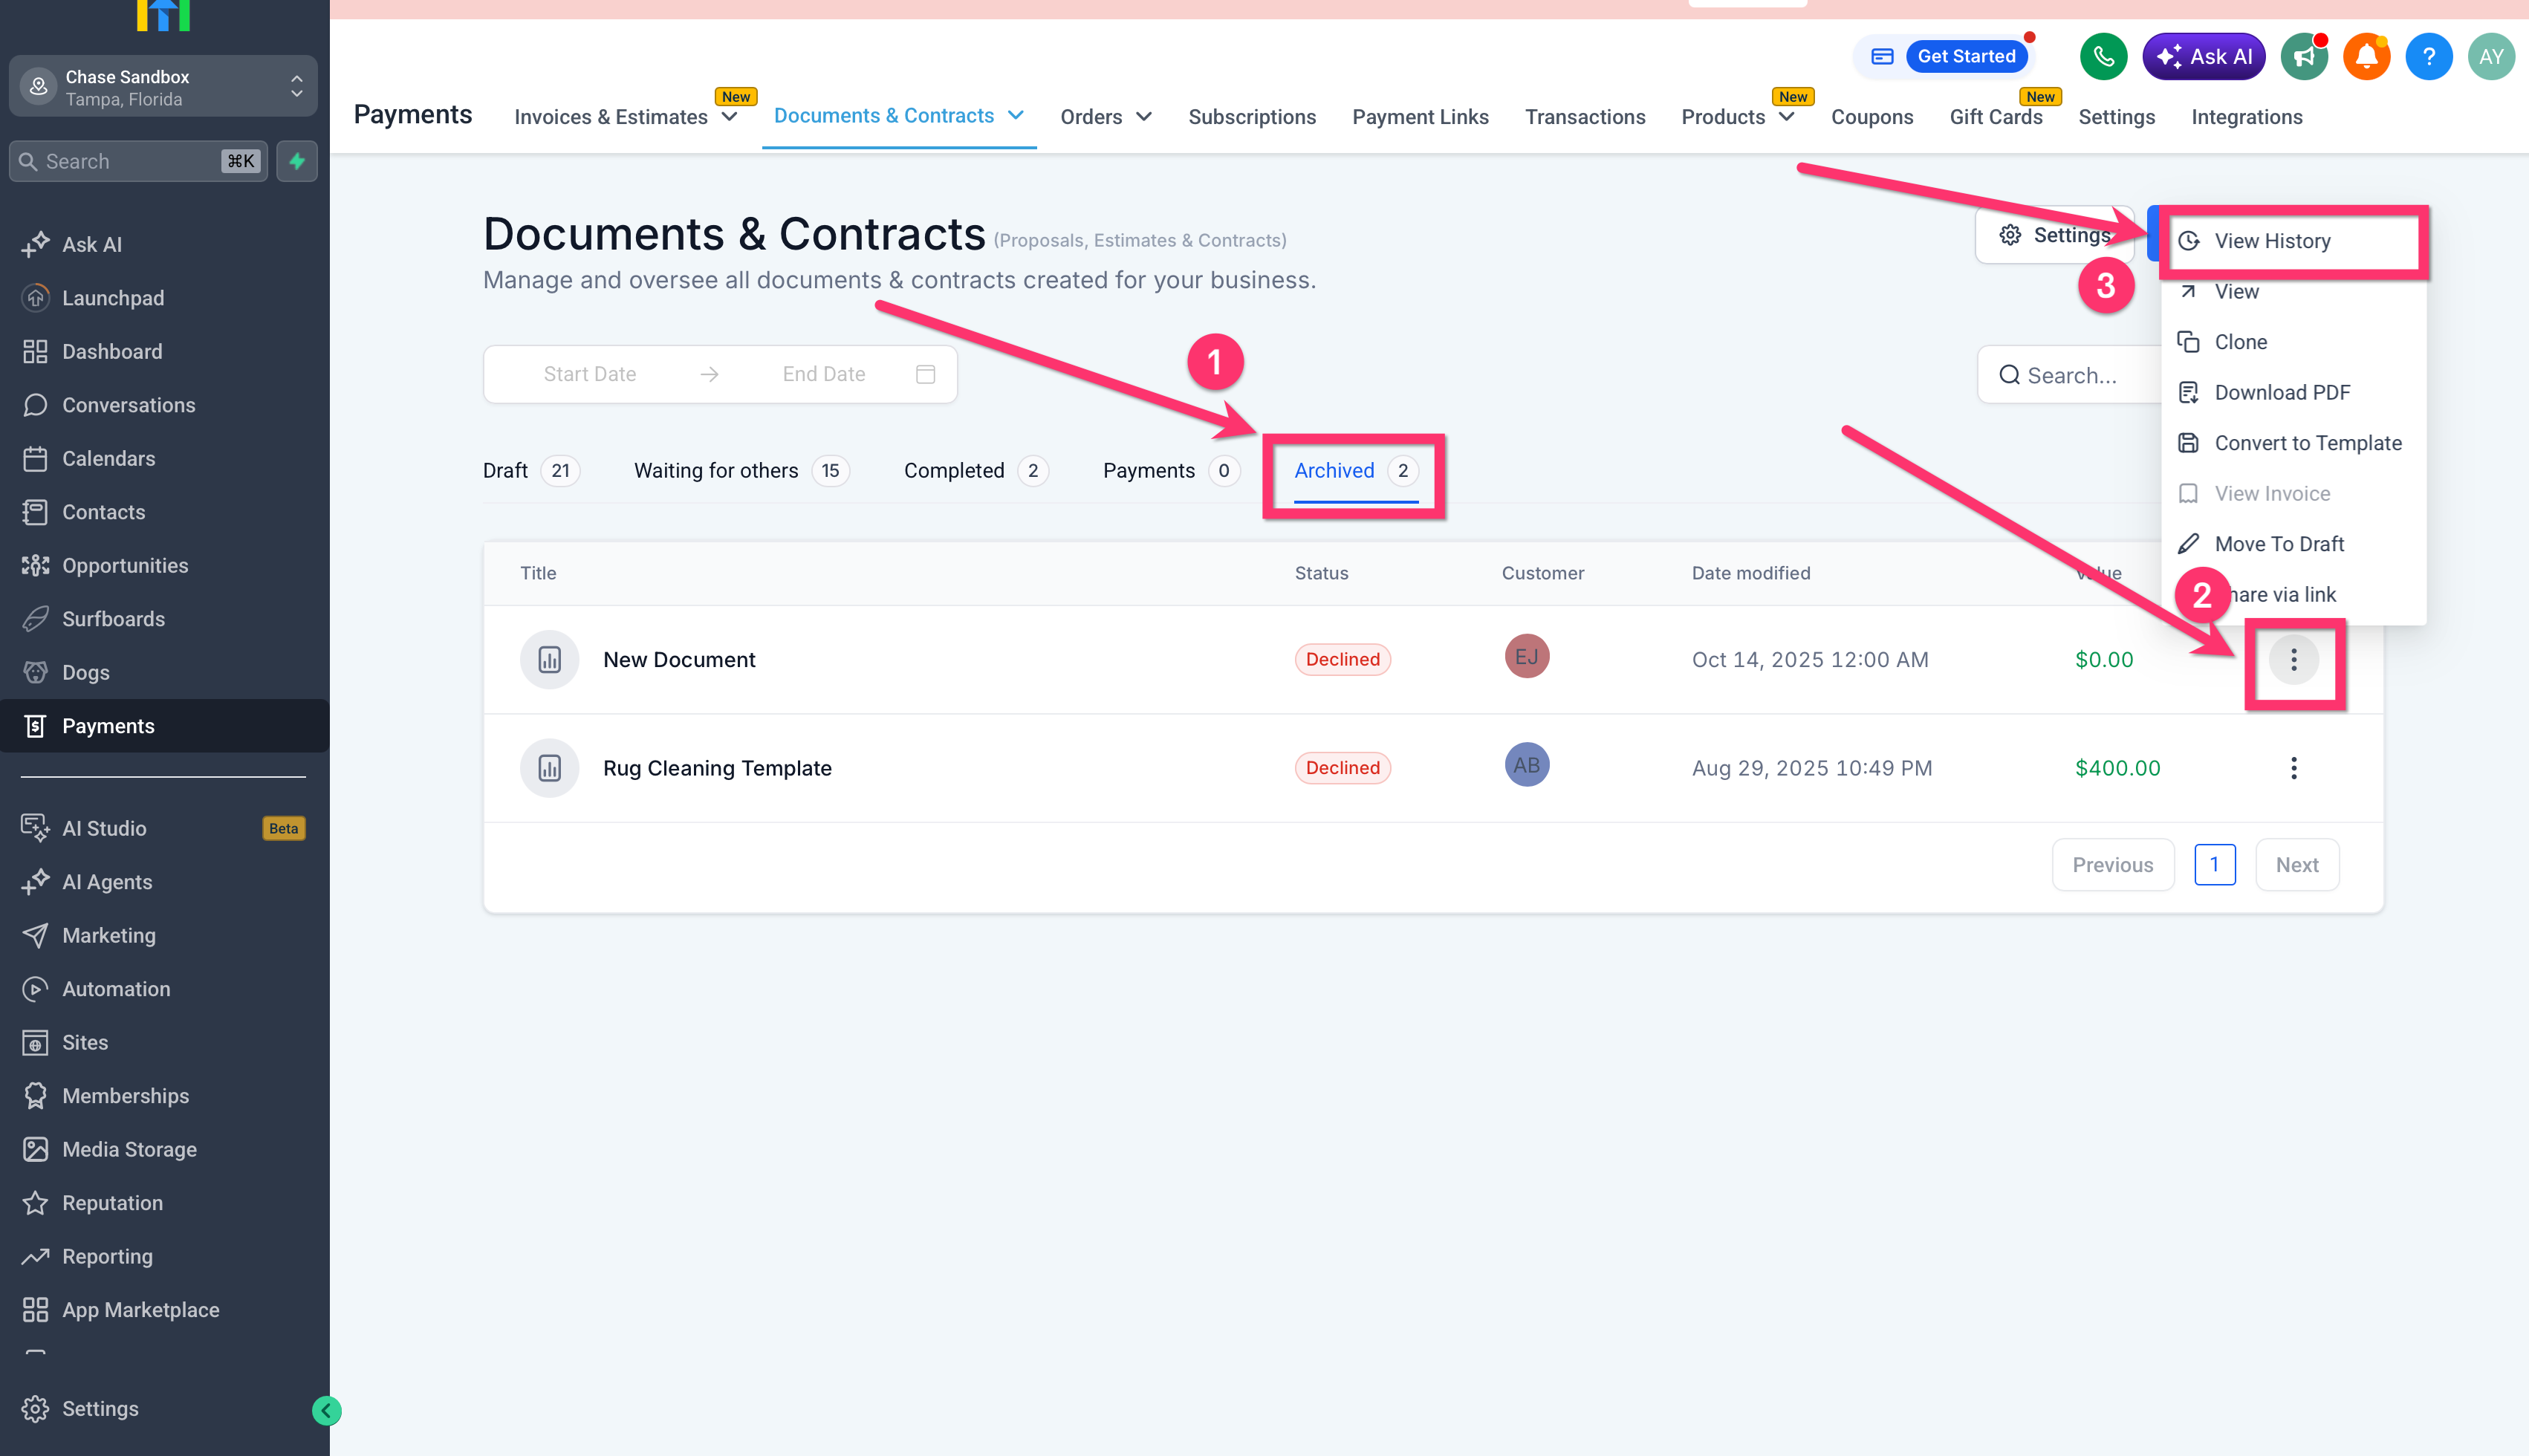Screen dimensions: 2529x1456
Task: Click the green phone dialer icon
Action: (2103, 57)
